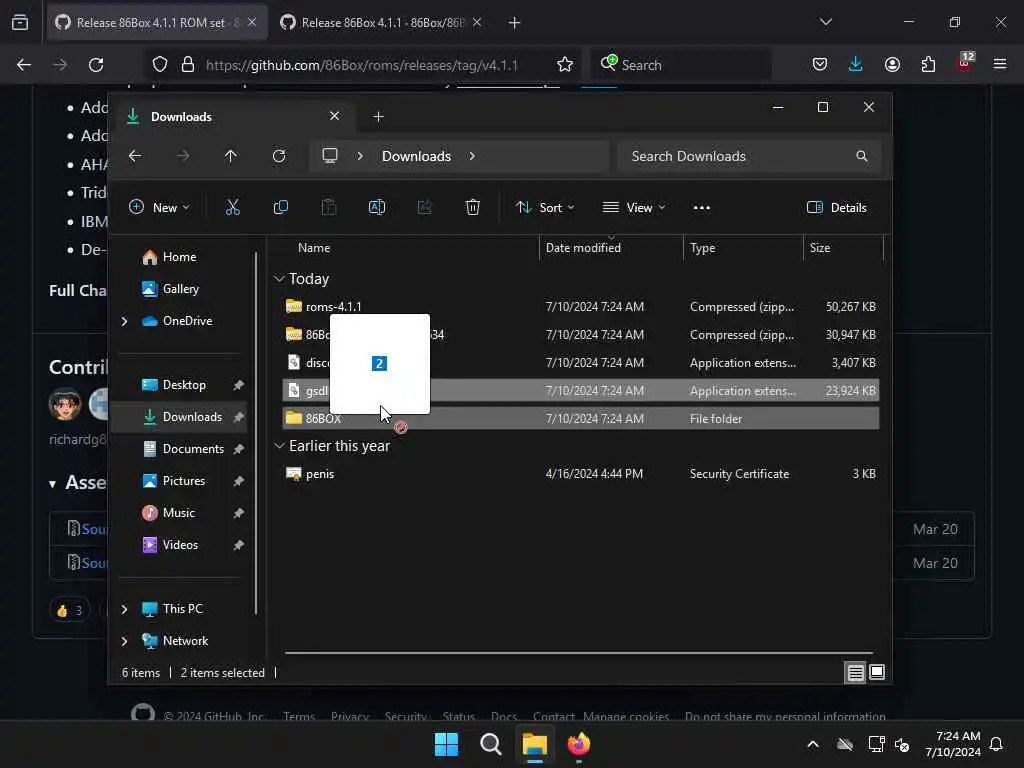The width and height of the screenshot is (1024, 768).
Task: Open the Firefox hamburger menu
Action: [1000, 64]
